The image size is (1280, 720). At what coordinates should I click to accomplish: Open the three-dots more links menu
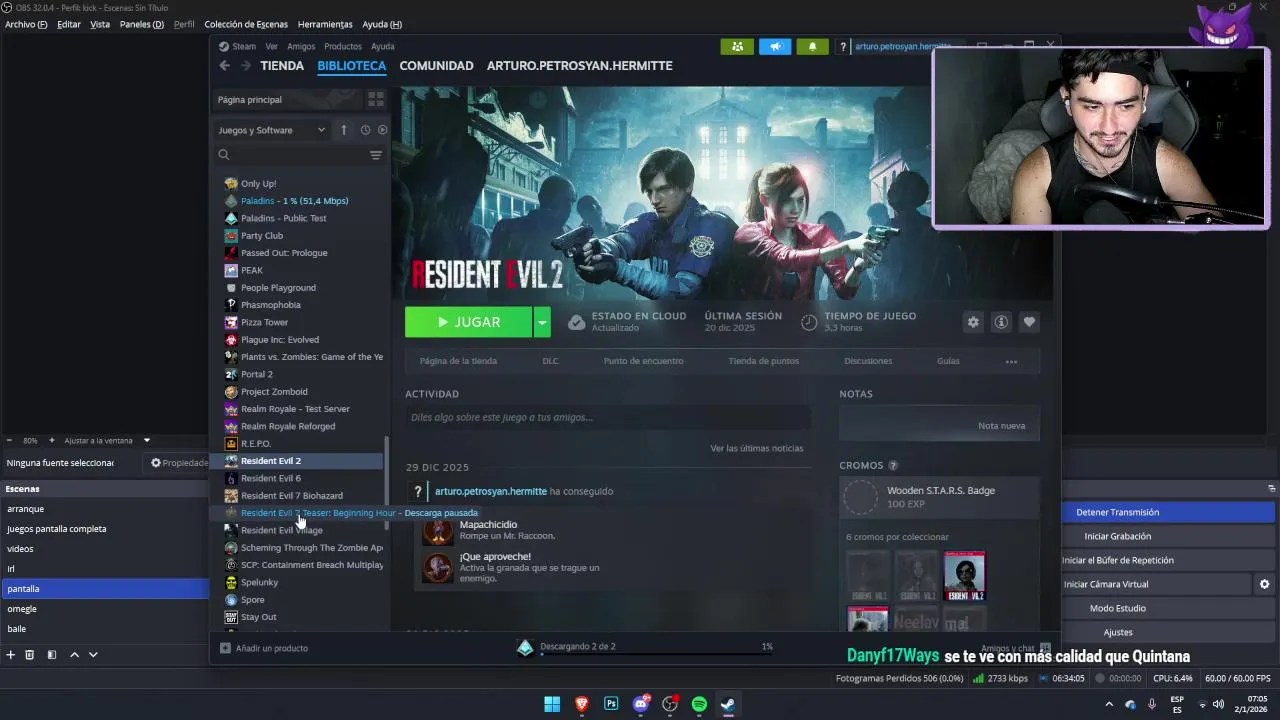pos(1011,361)
